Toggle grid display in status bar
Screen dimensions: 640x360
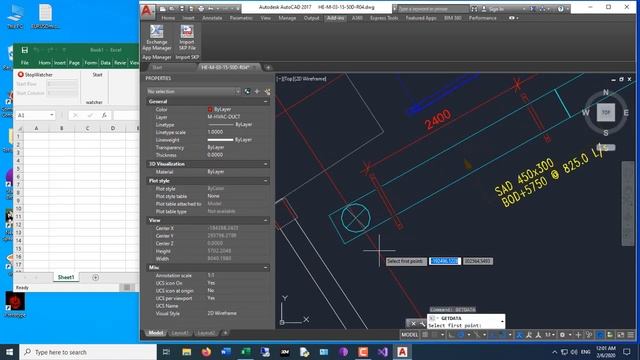tap(425, 335)
